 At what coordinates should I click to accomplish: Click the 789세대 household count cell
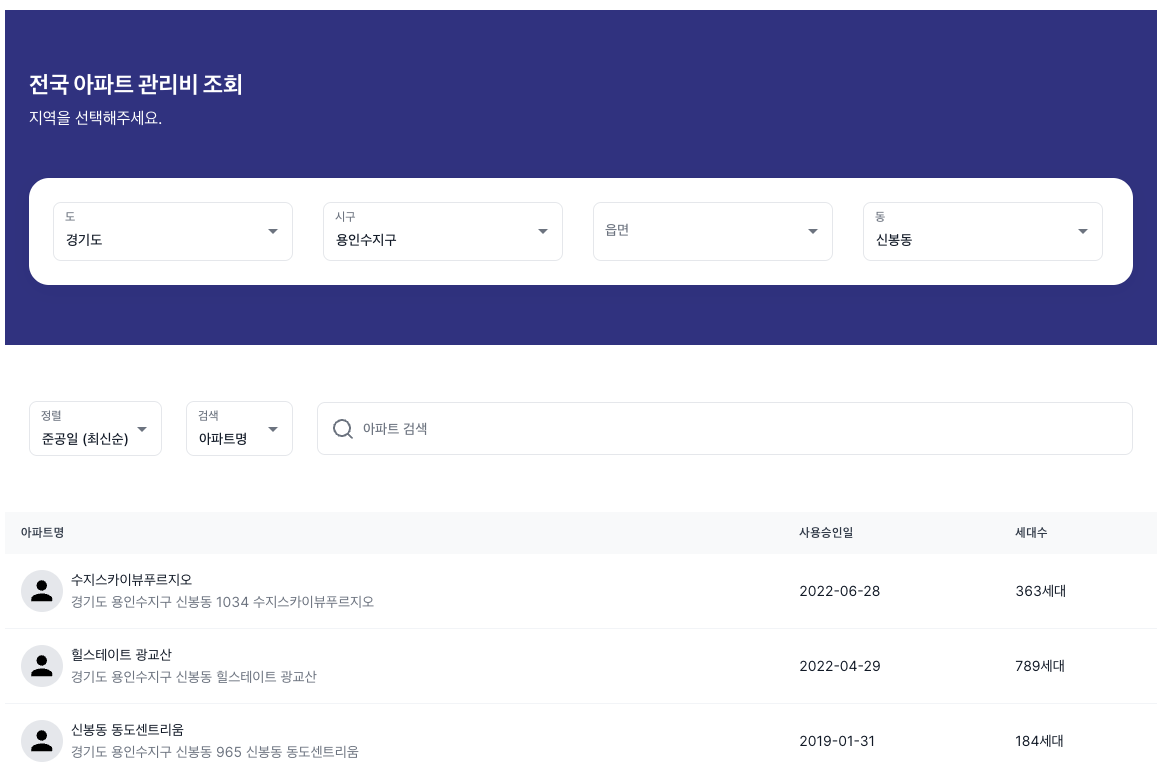[x=1040, y=666]
